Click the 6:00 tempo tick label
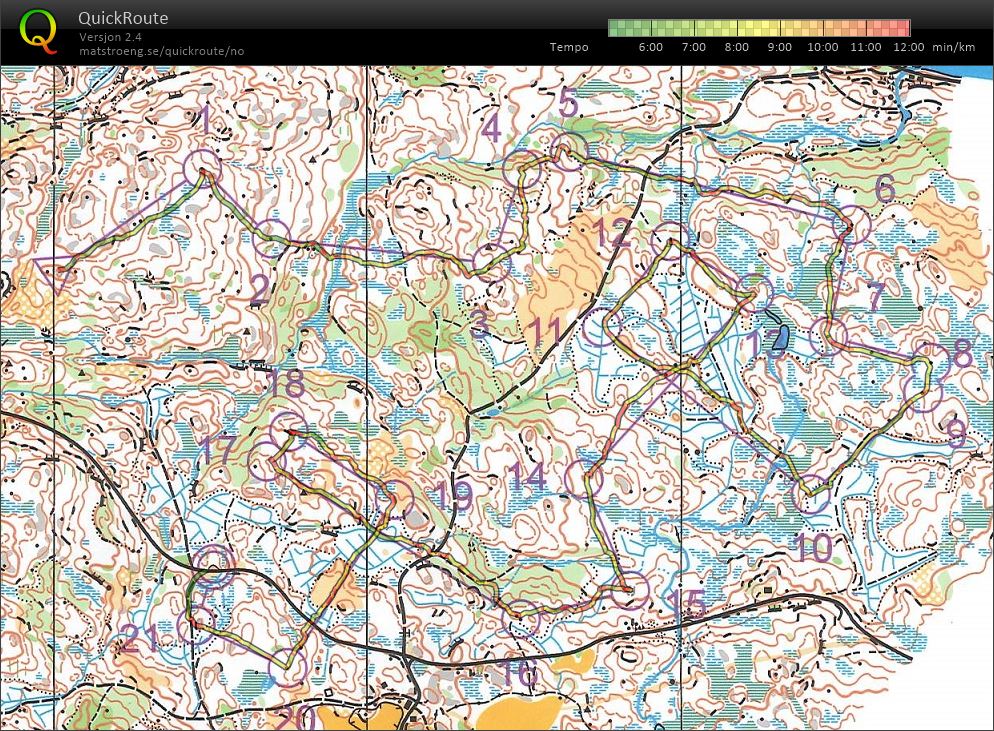 click(650, 47)
